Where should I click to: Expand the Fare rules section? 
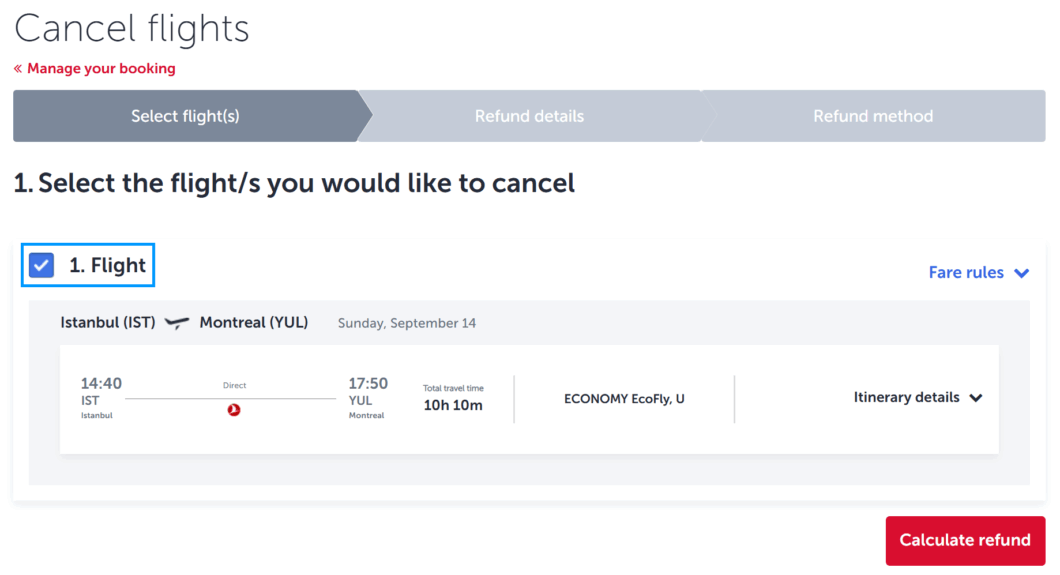979,272
